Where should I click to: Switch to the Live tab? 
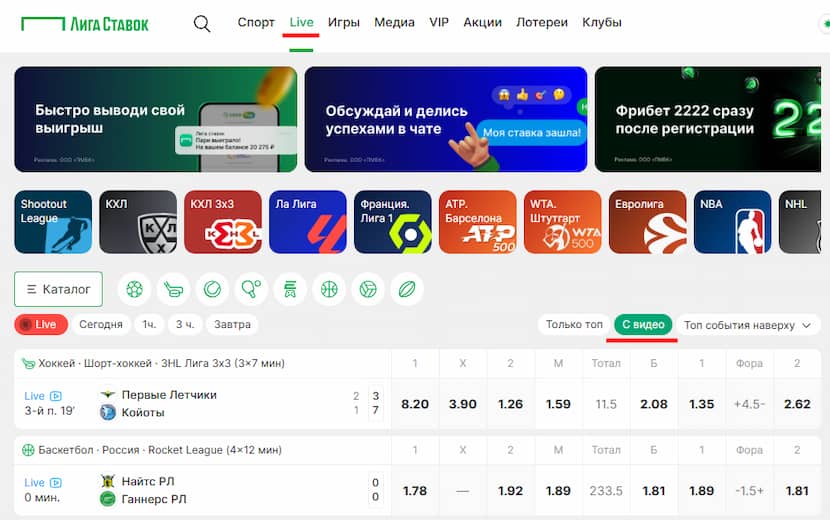pyautogui.click(x=301, y=22)
